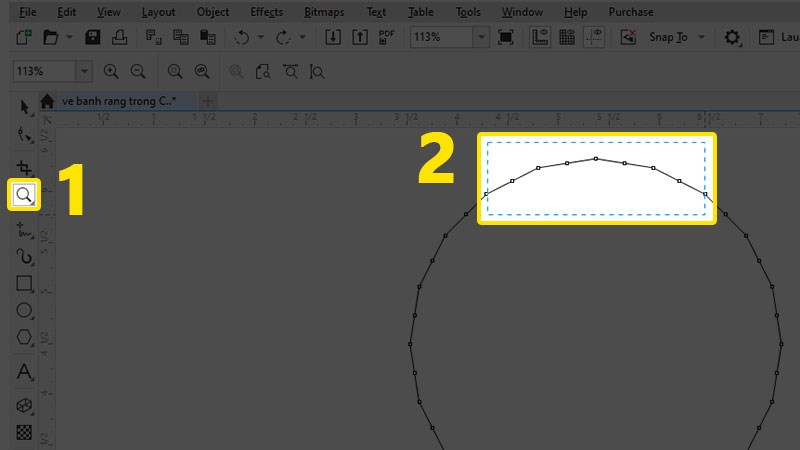Open the Purchase menu item
Screen dimensions: 800x450
click(x=631, y=12)
